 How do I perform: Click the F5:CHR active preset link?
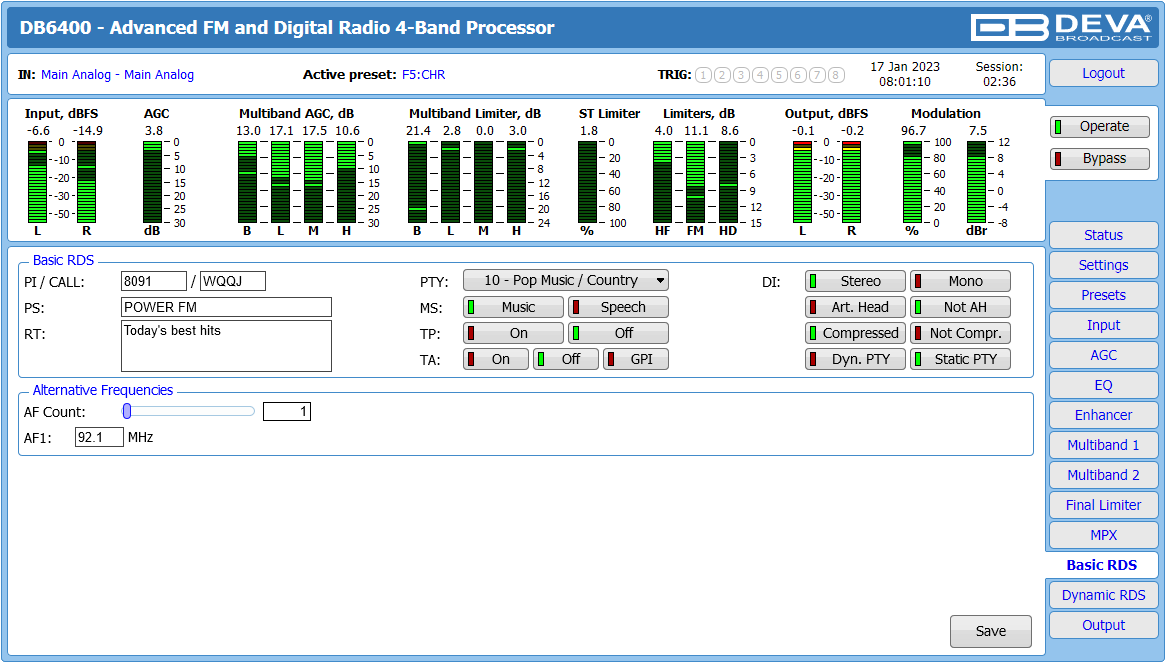click(x=424, y=75)
